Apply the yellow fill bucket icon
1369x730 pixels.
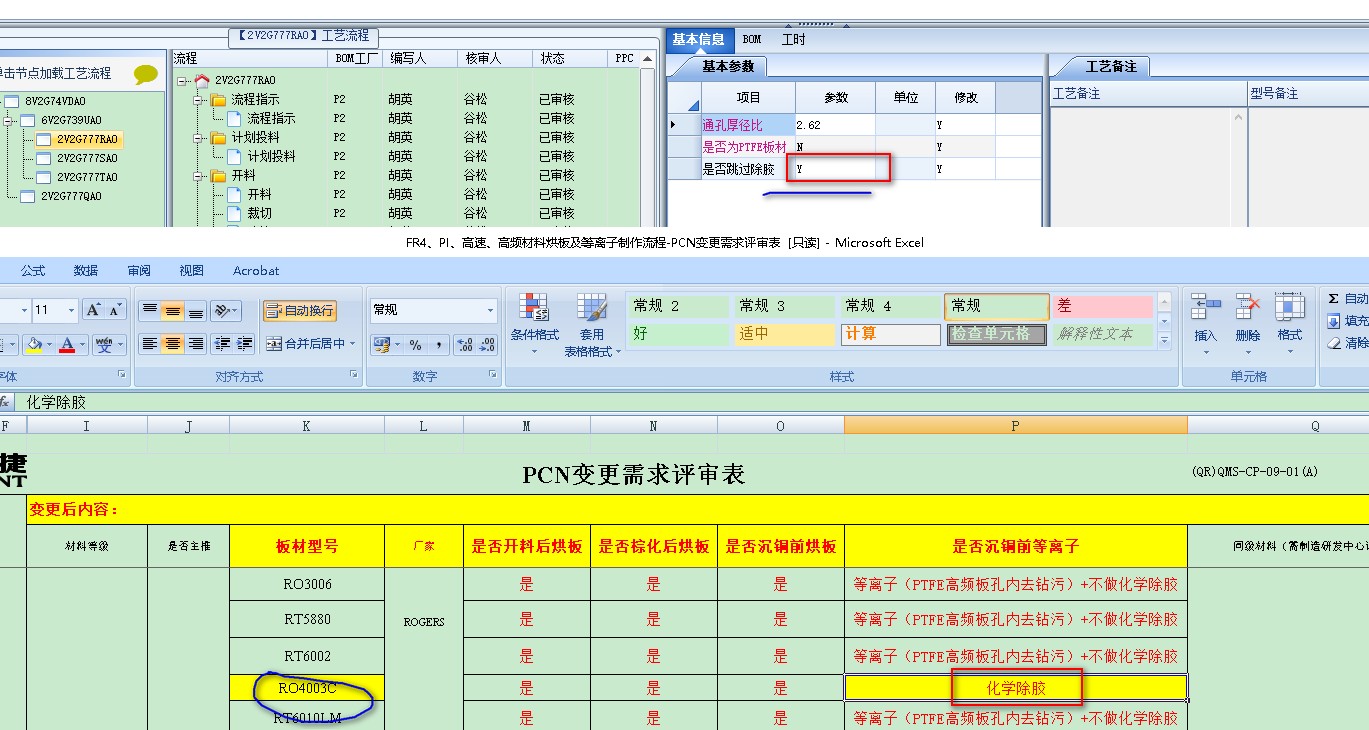[x=34, y=344]
